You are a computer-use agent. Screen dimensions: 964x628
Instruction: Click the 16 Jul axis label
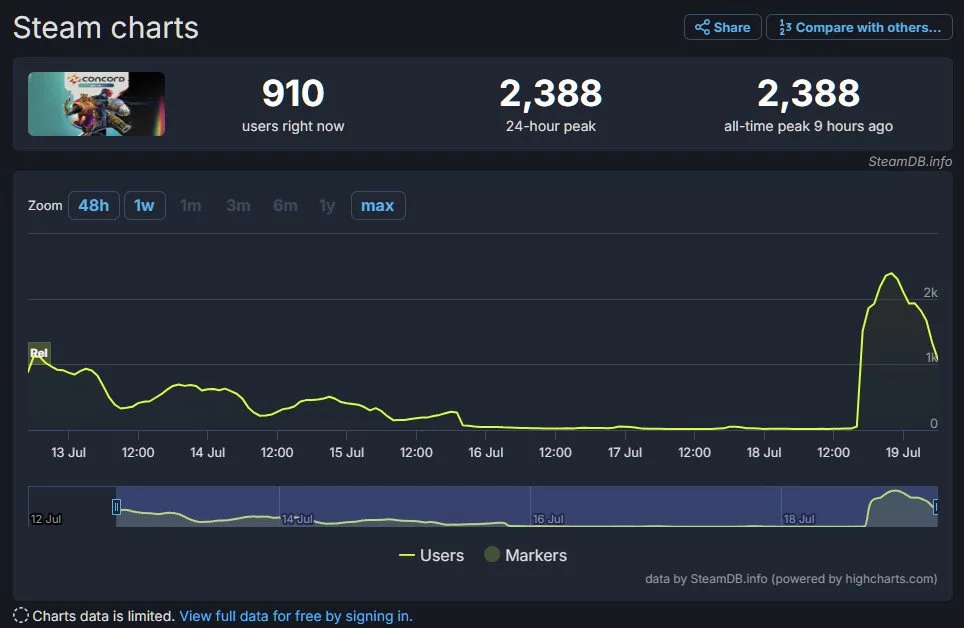(486, 452)
